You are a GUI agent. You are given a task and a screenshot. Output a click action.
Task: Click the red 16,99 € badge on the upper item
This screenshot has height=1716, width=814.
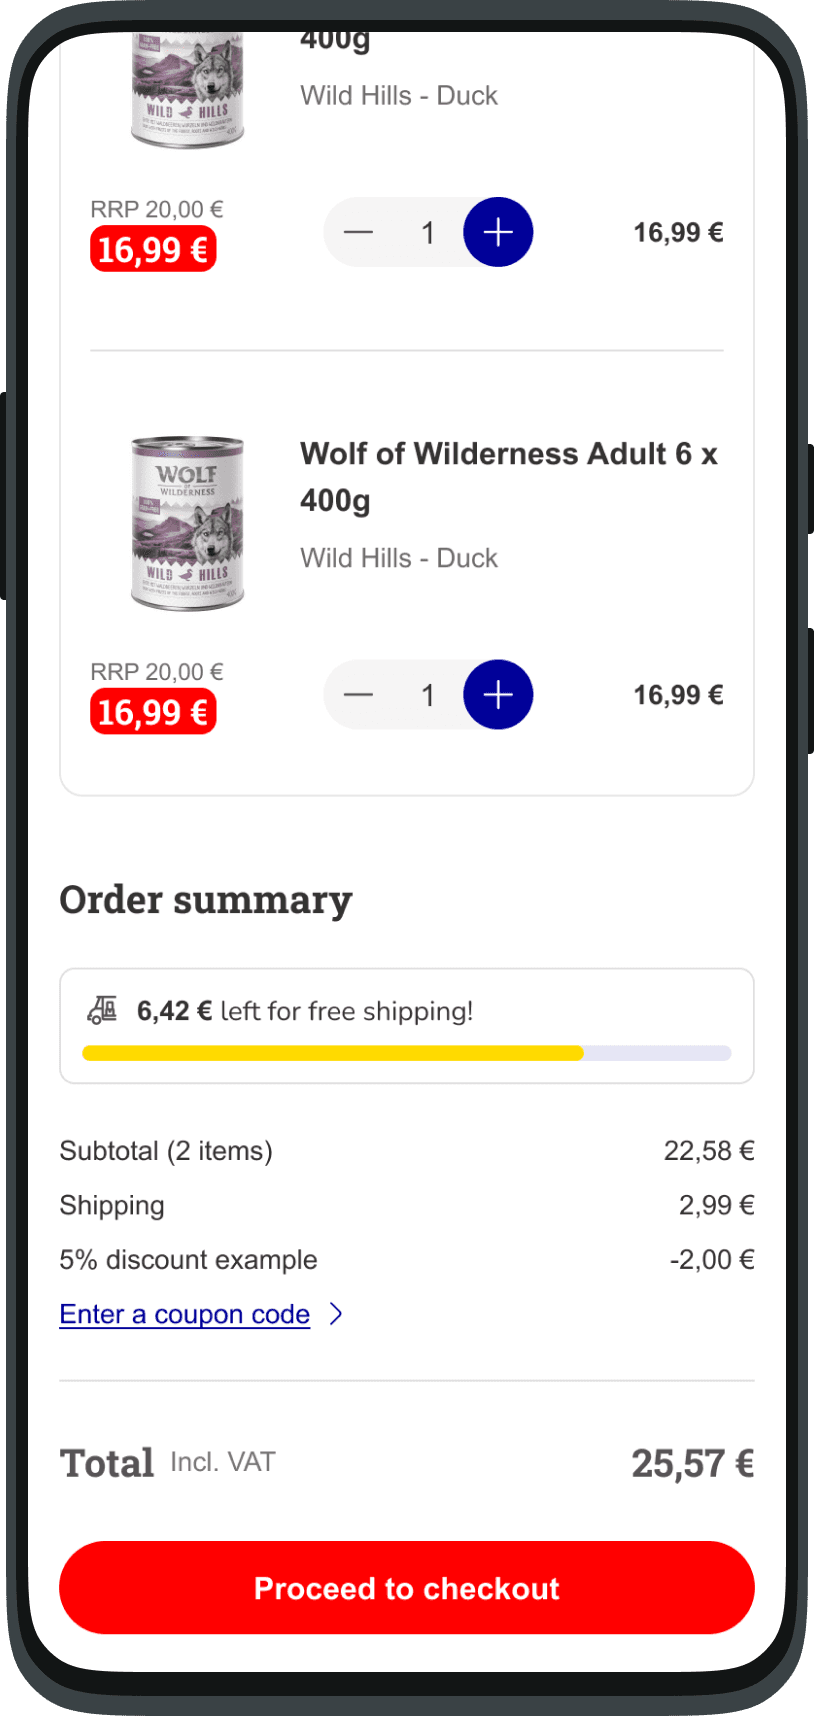pos(153,250)
